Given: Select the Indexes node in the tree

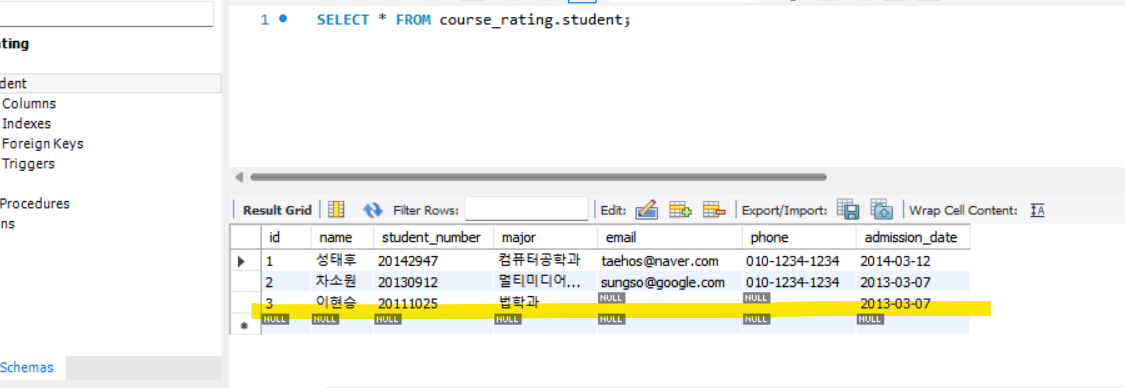Looking at the screenshot, I should tap(27, 123).
